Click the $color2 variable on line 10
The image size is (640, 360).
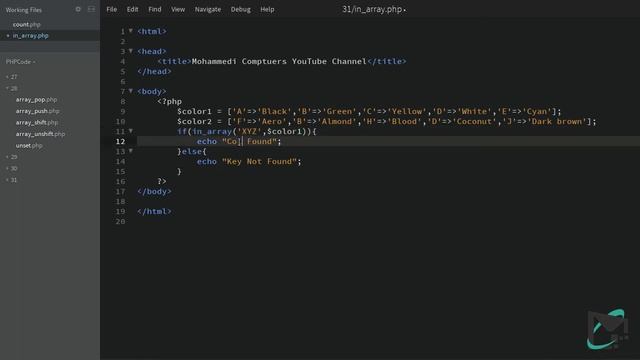(x=194, y=121)
